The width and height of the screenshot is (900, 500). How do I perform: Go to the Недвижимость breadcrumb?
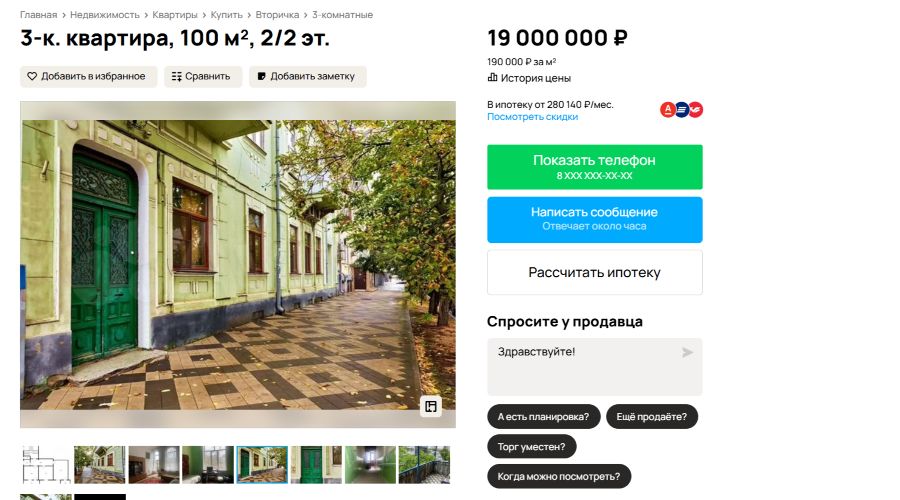pos(104,15)
